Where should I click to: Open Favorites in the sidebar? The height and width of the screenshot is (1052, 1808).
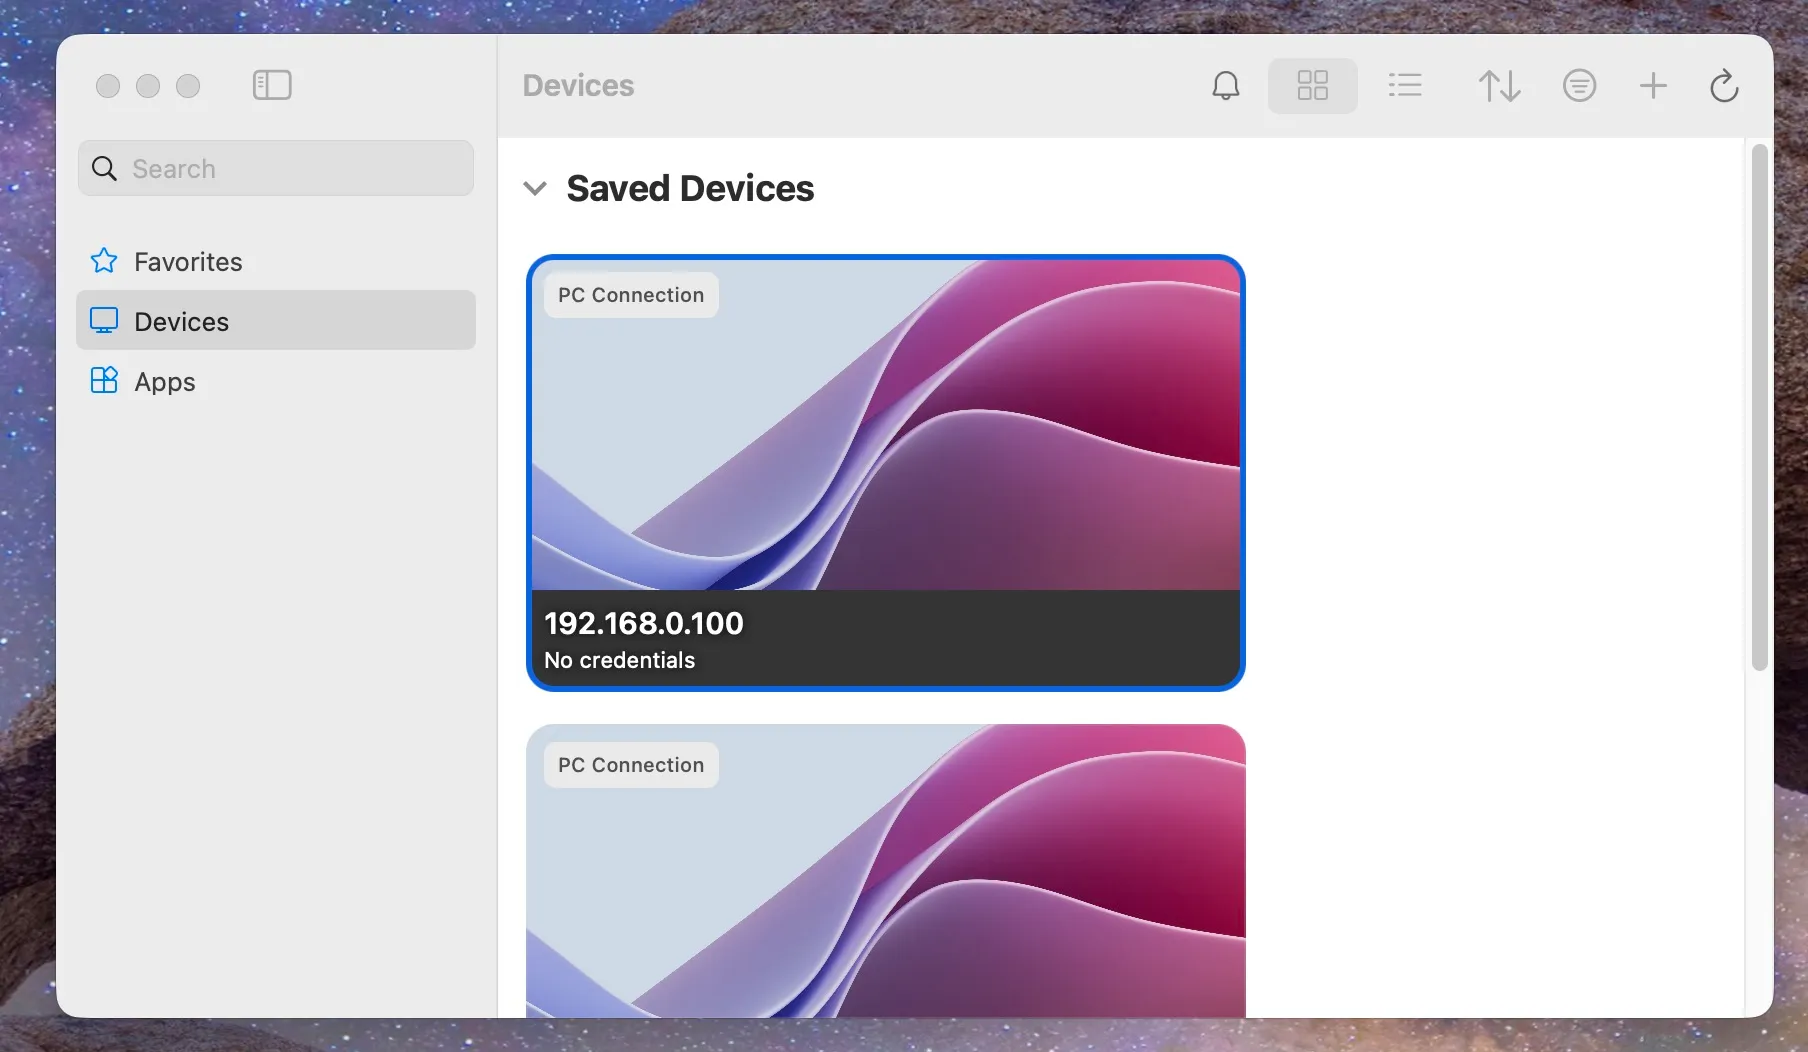pyautogui.click(x=276, y=261)
